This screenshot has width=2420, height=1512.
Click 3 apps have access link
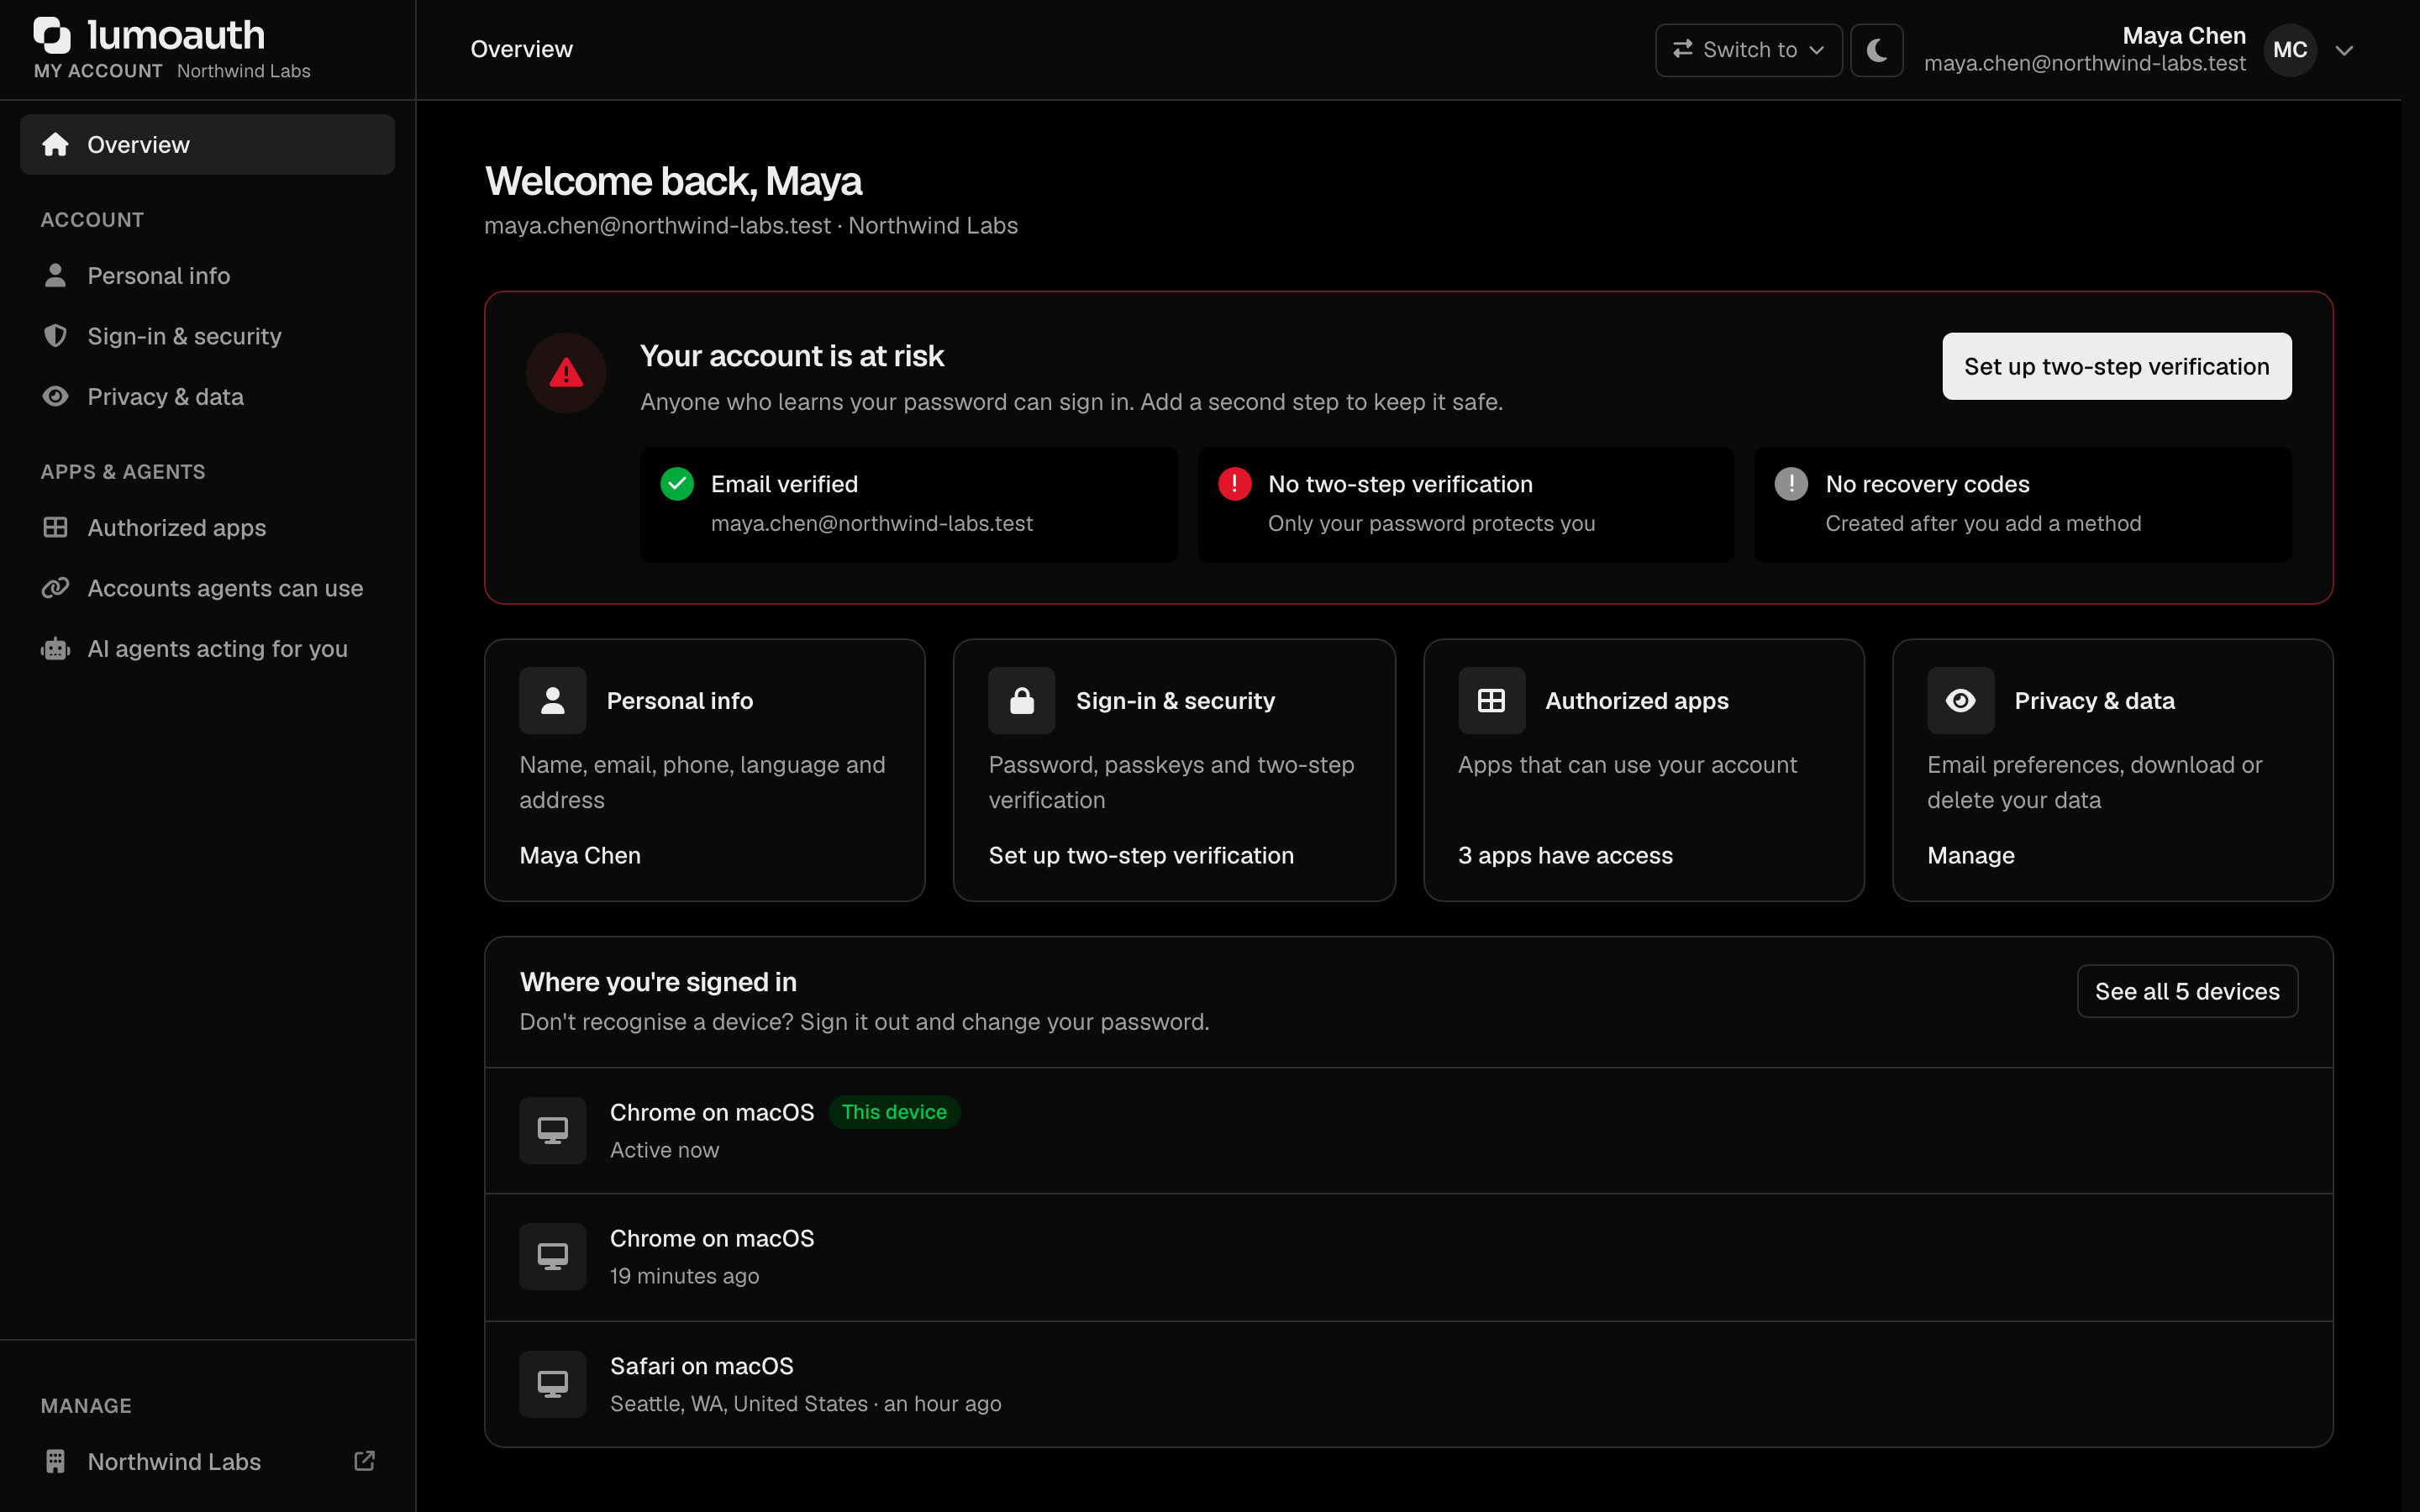tap(1565, 856)
